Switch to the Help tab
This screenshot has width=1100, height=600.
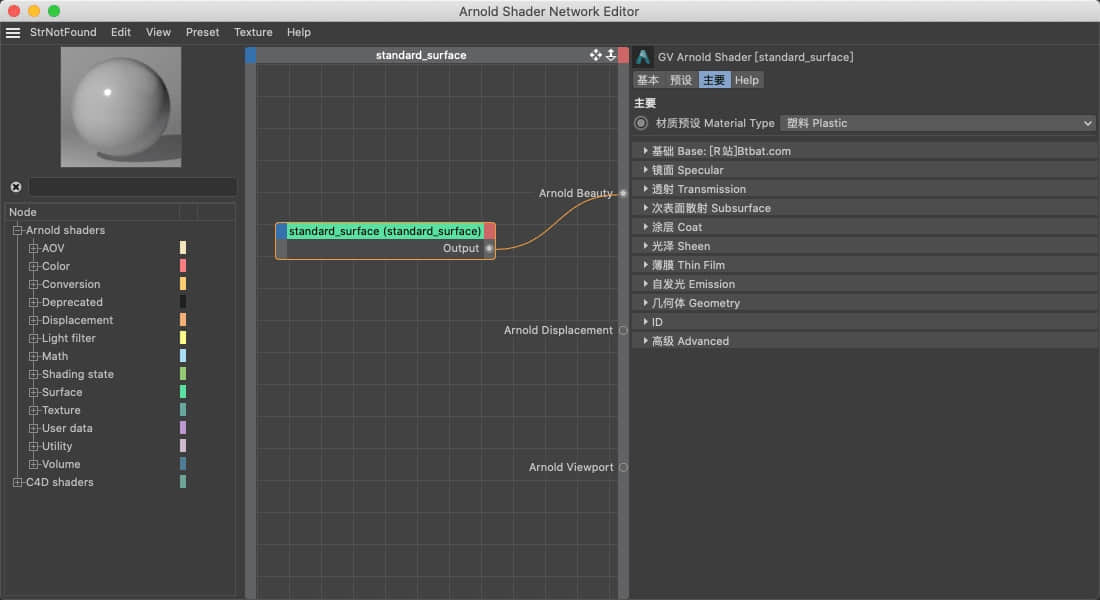click(746, 80)
